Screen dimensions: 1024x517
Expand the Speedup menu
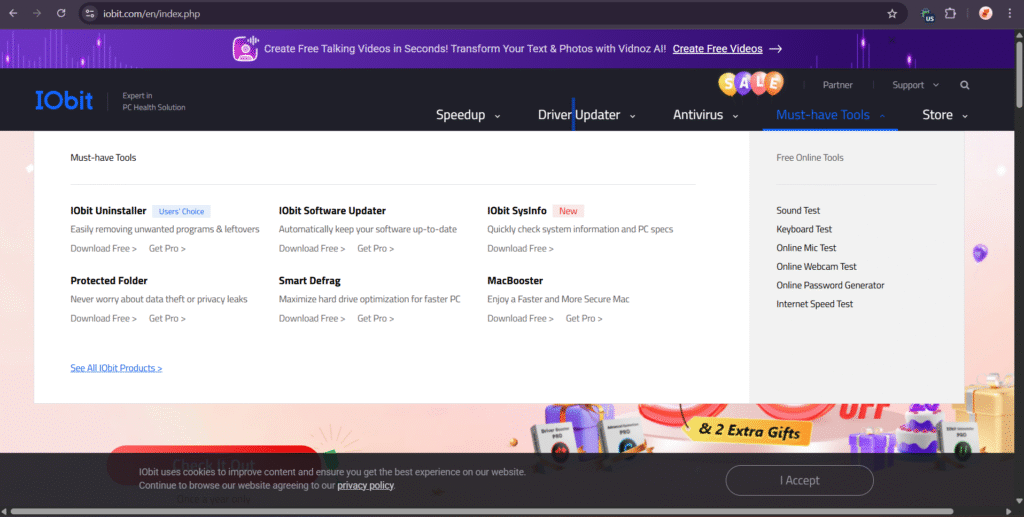[x=468, y=115]
